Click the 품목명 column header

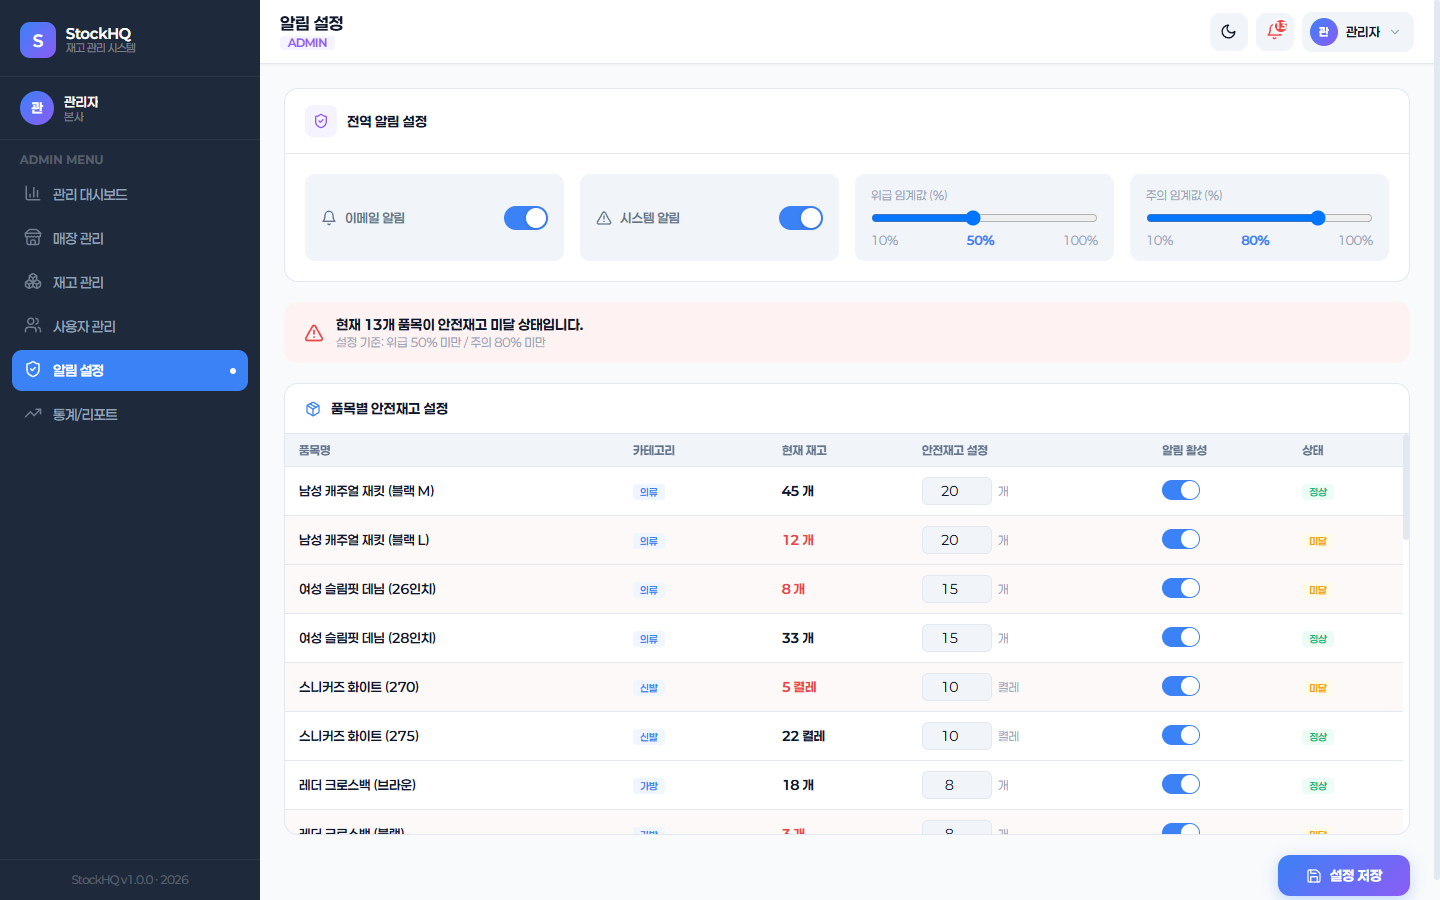click(x=315, y=451)
